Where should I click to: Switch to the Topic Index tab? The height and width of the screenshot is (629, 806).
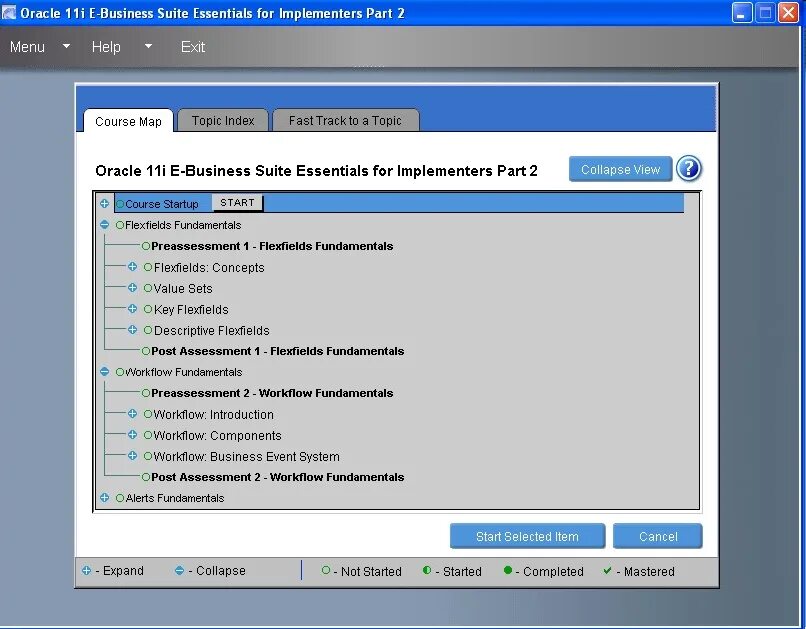[x=223, y=120]
